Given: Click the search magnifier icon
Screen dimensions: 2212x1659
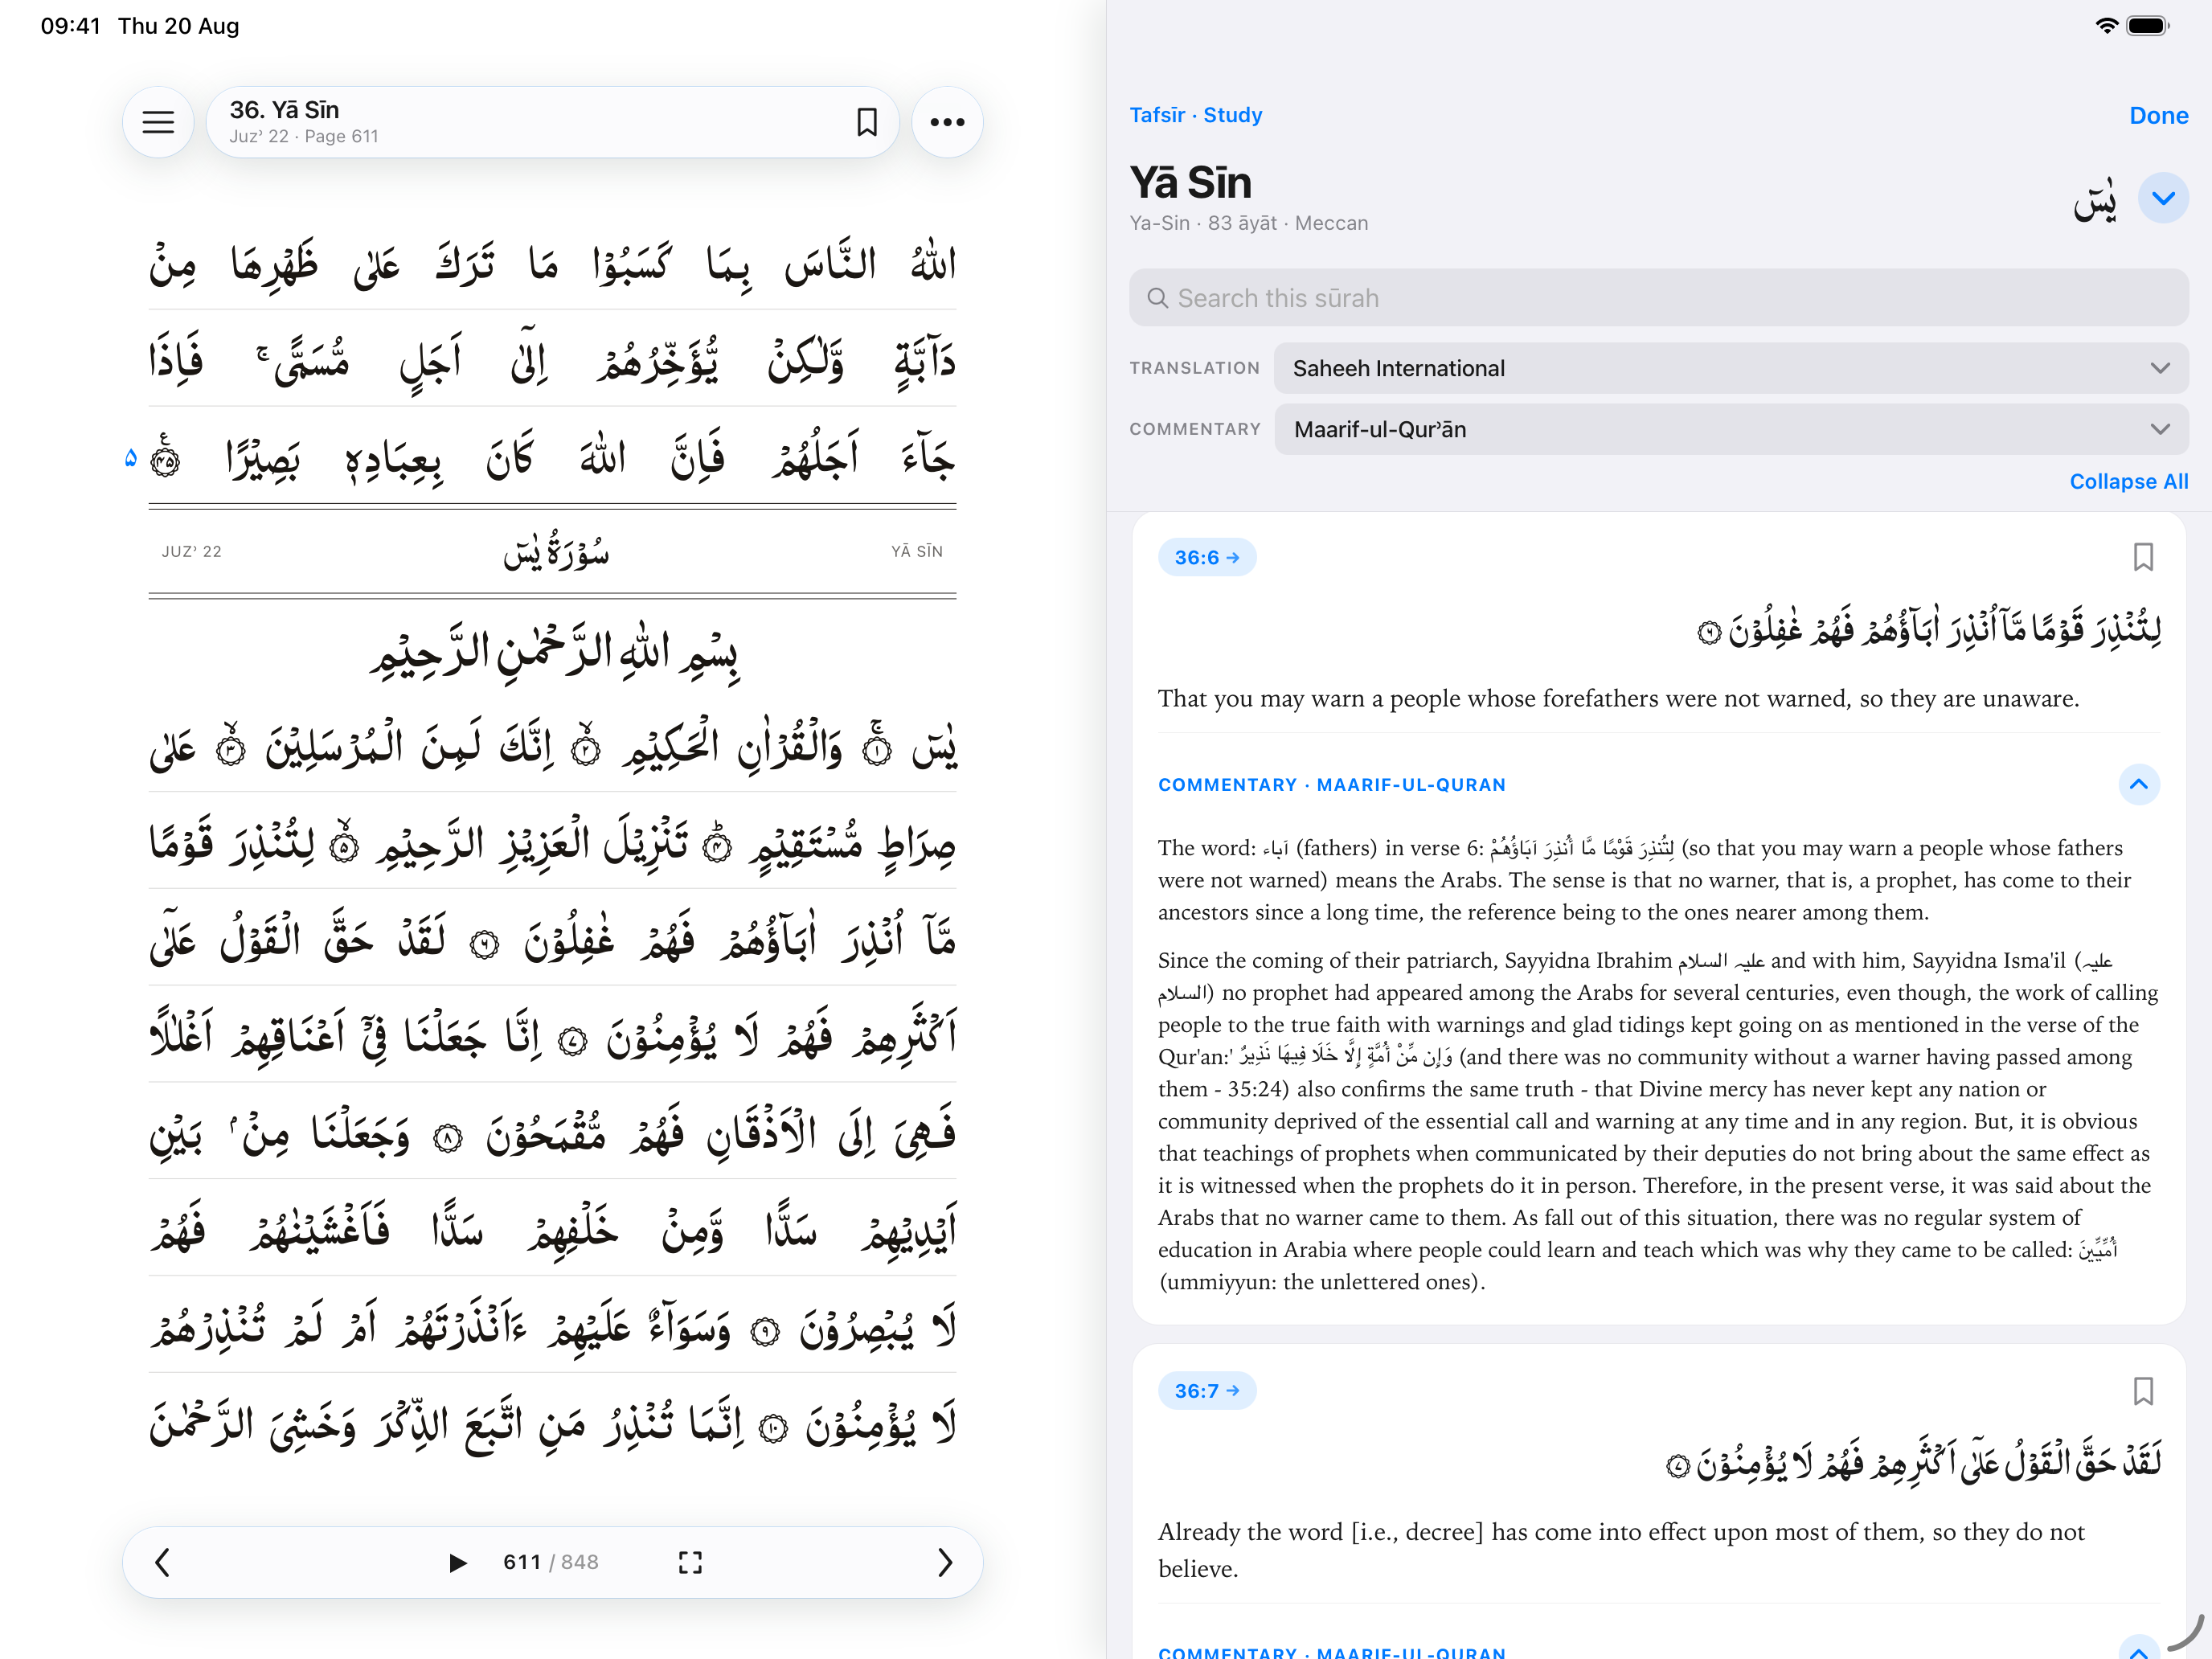Looking at the screenshot, I should pos(1157,298).
